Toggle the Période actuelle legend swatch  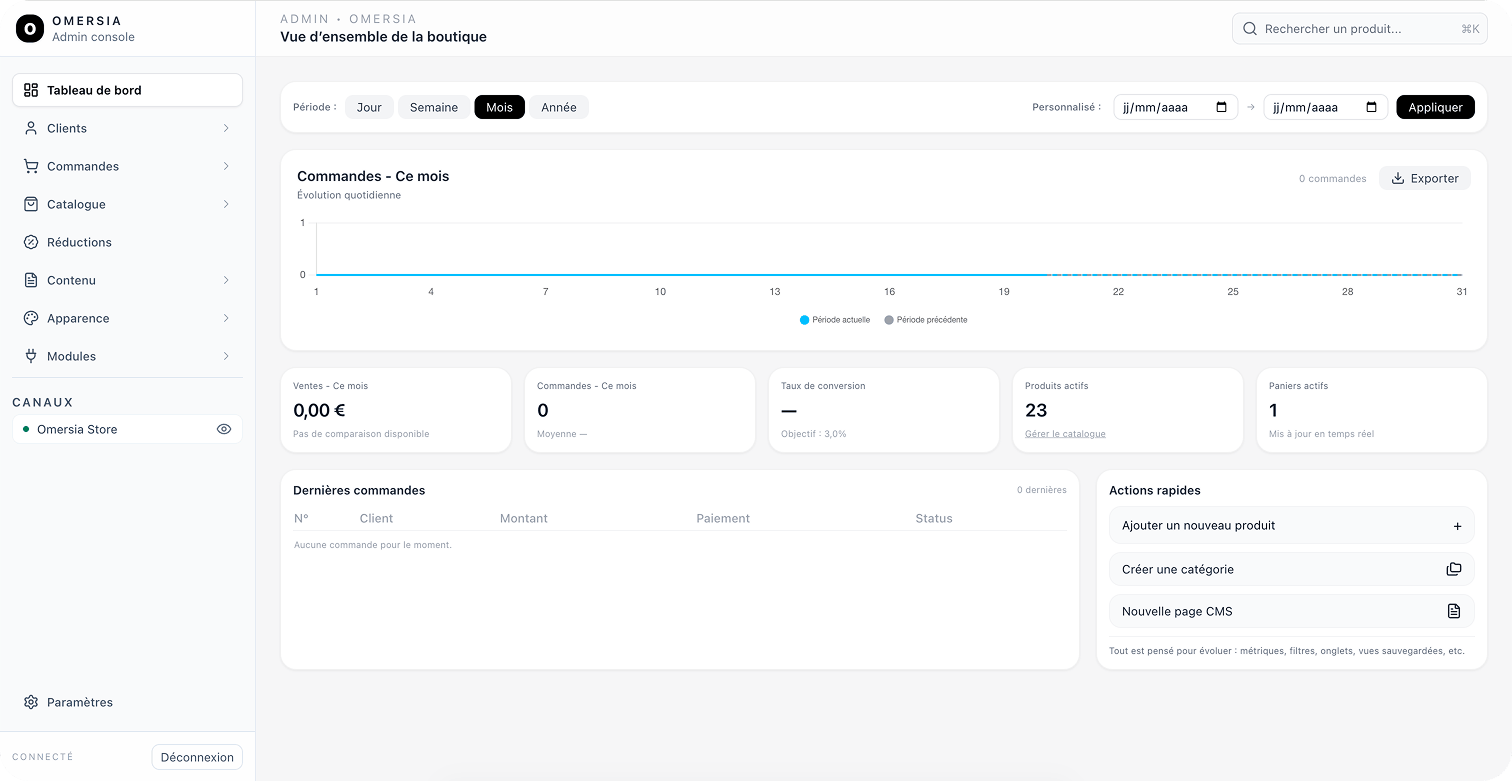point(804,320)
